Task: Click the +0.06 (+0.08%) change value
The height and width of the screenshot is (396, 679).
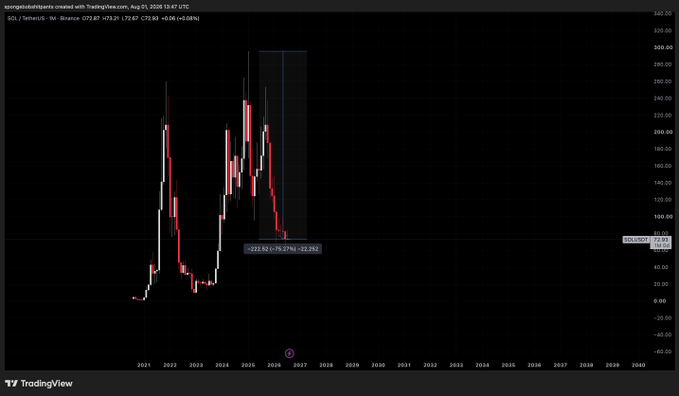Action: 180,18
